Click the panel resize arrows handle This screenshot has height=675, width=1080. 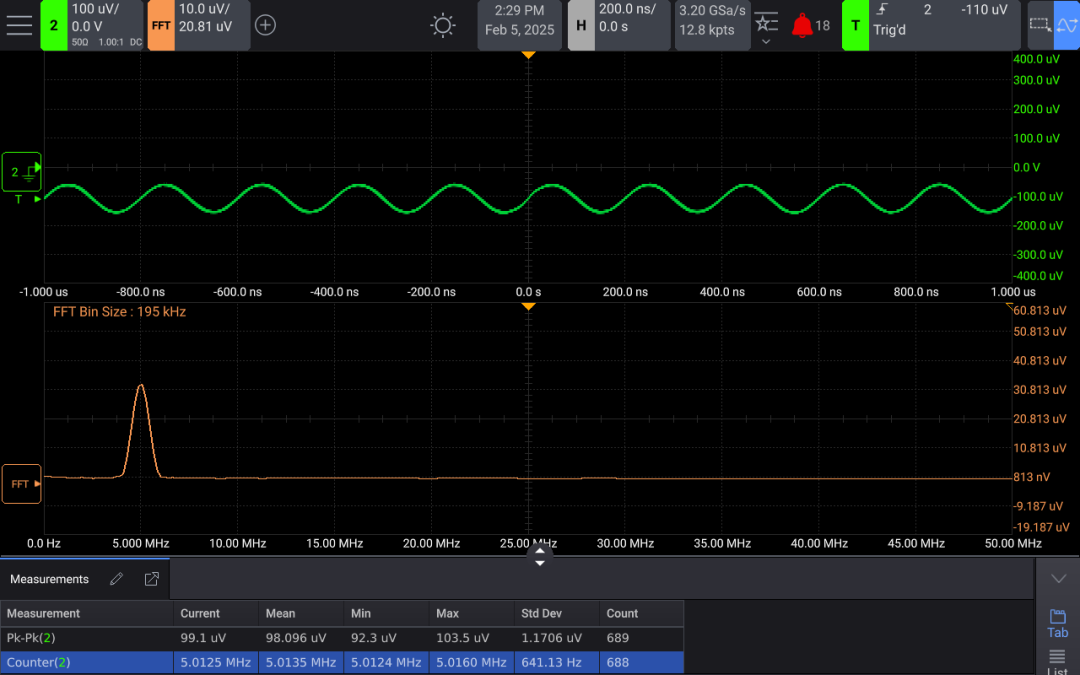click(x=540, y=556)
